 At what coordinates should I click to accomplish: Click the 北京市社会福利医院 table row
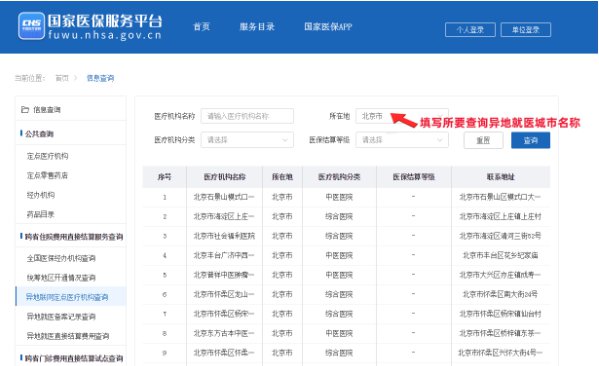(x=346, y=236)
